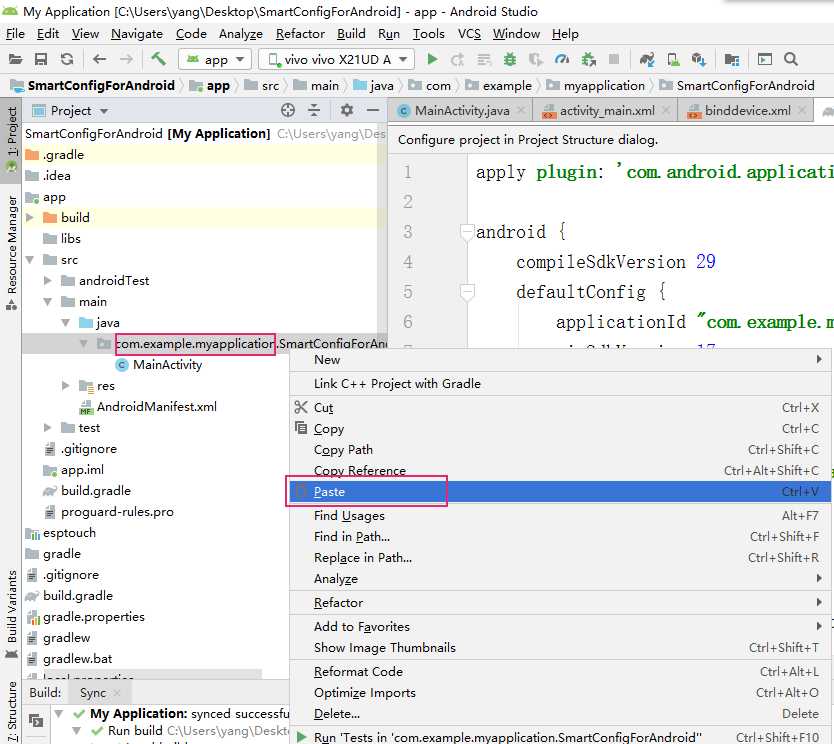Collapse the main folder
Image resolution: width=834 pixels, height=744 pixels.
pos(47,302)
